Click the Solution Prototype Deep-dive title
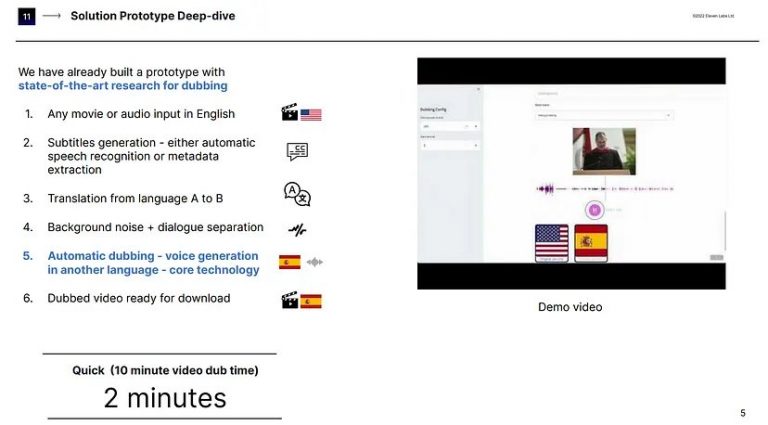Viewport: 768px width, 425px height. click(x=153, y=16)
